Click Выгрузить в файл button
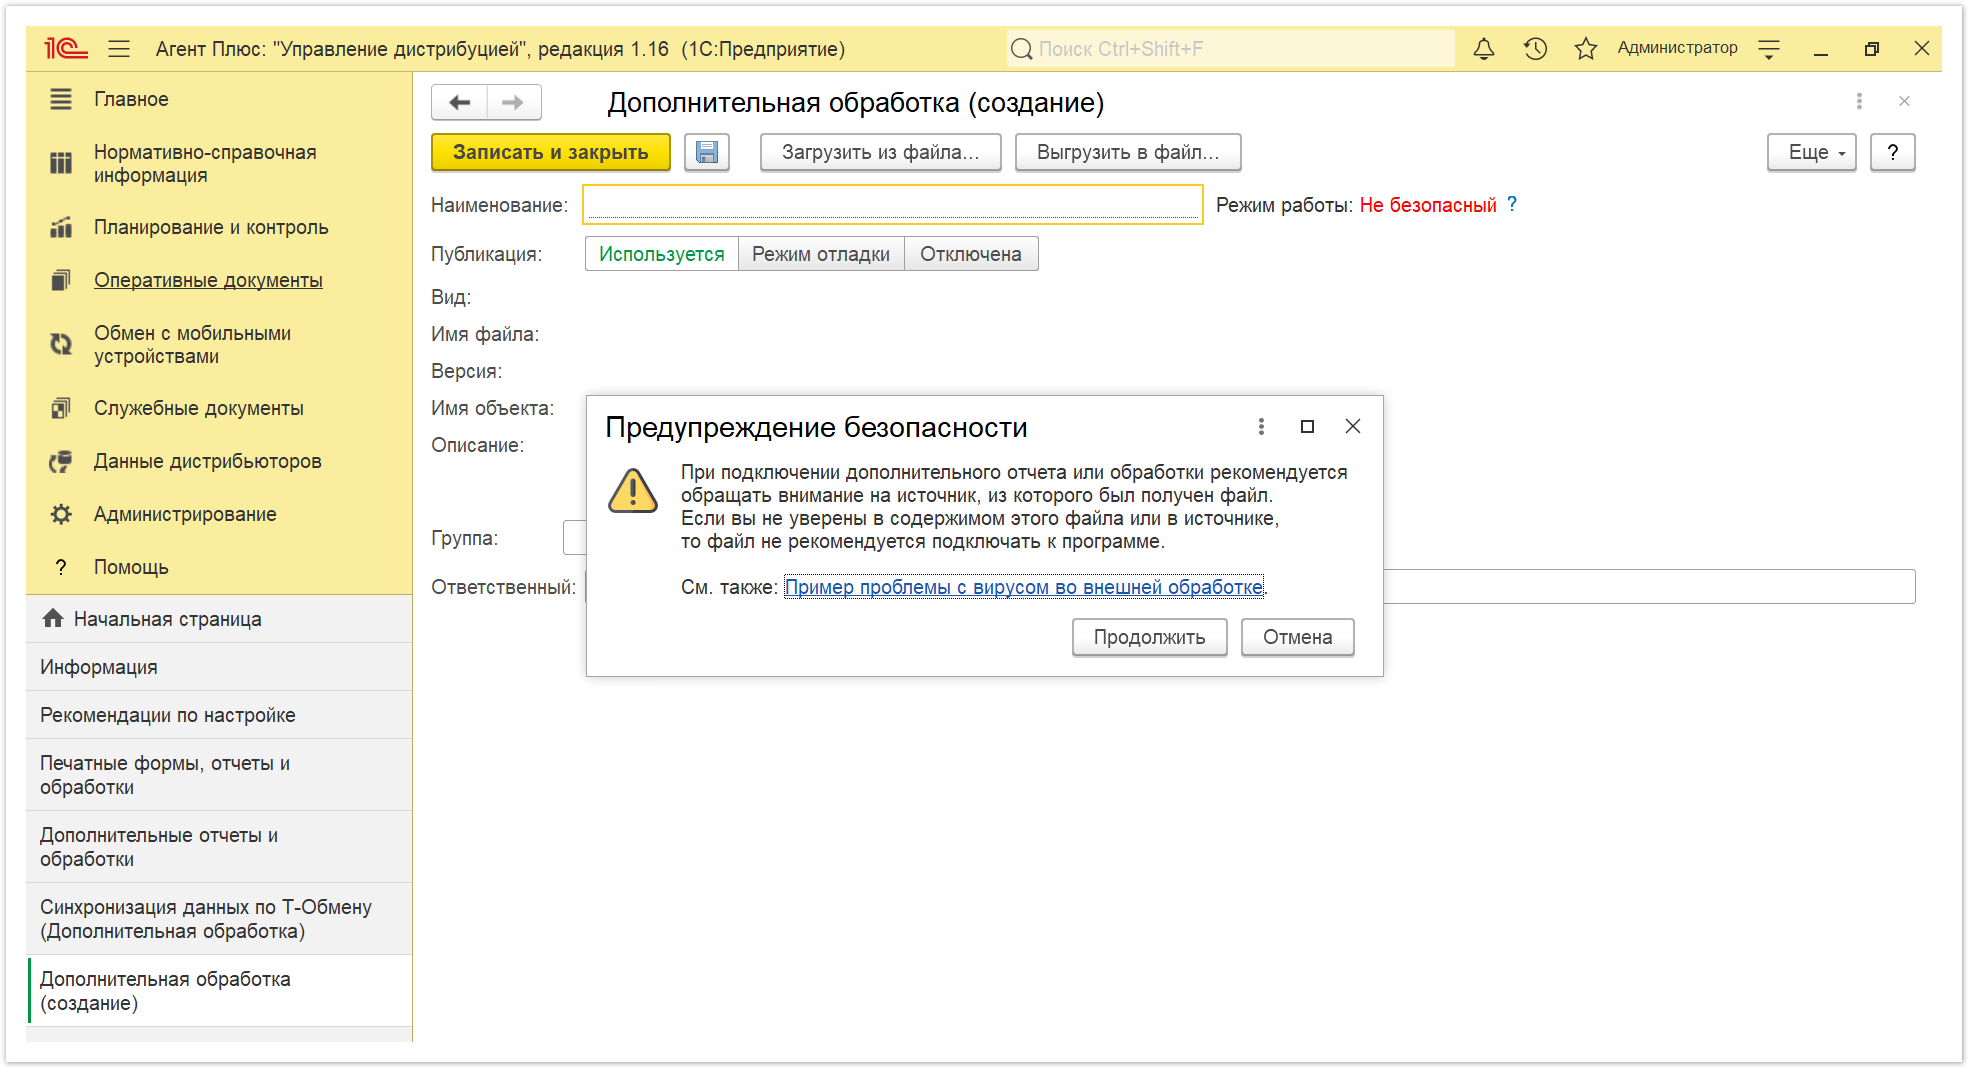The width and height of the screenshot is (1968, 1068). [1128, 152]
